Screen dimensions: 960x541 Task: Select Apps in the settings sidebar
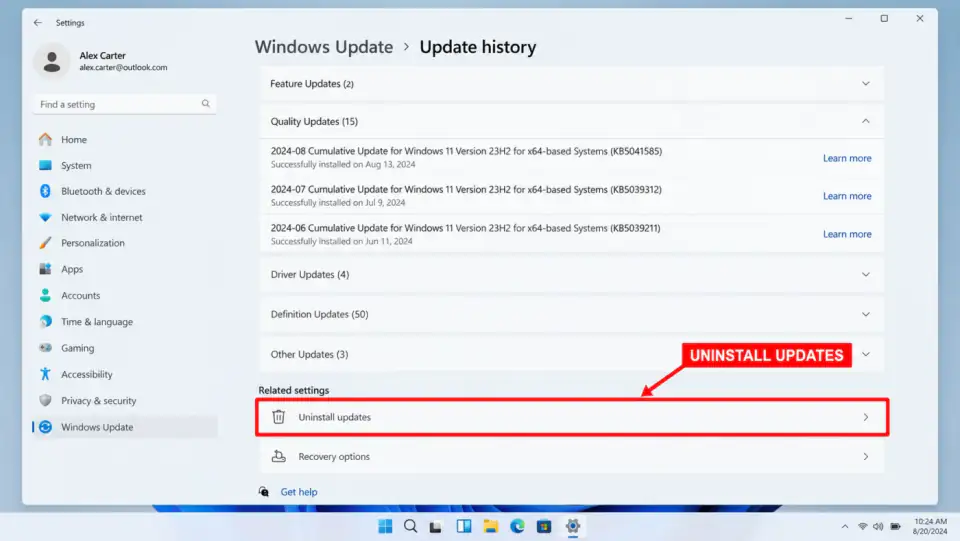(72, 269)
